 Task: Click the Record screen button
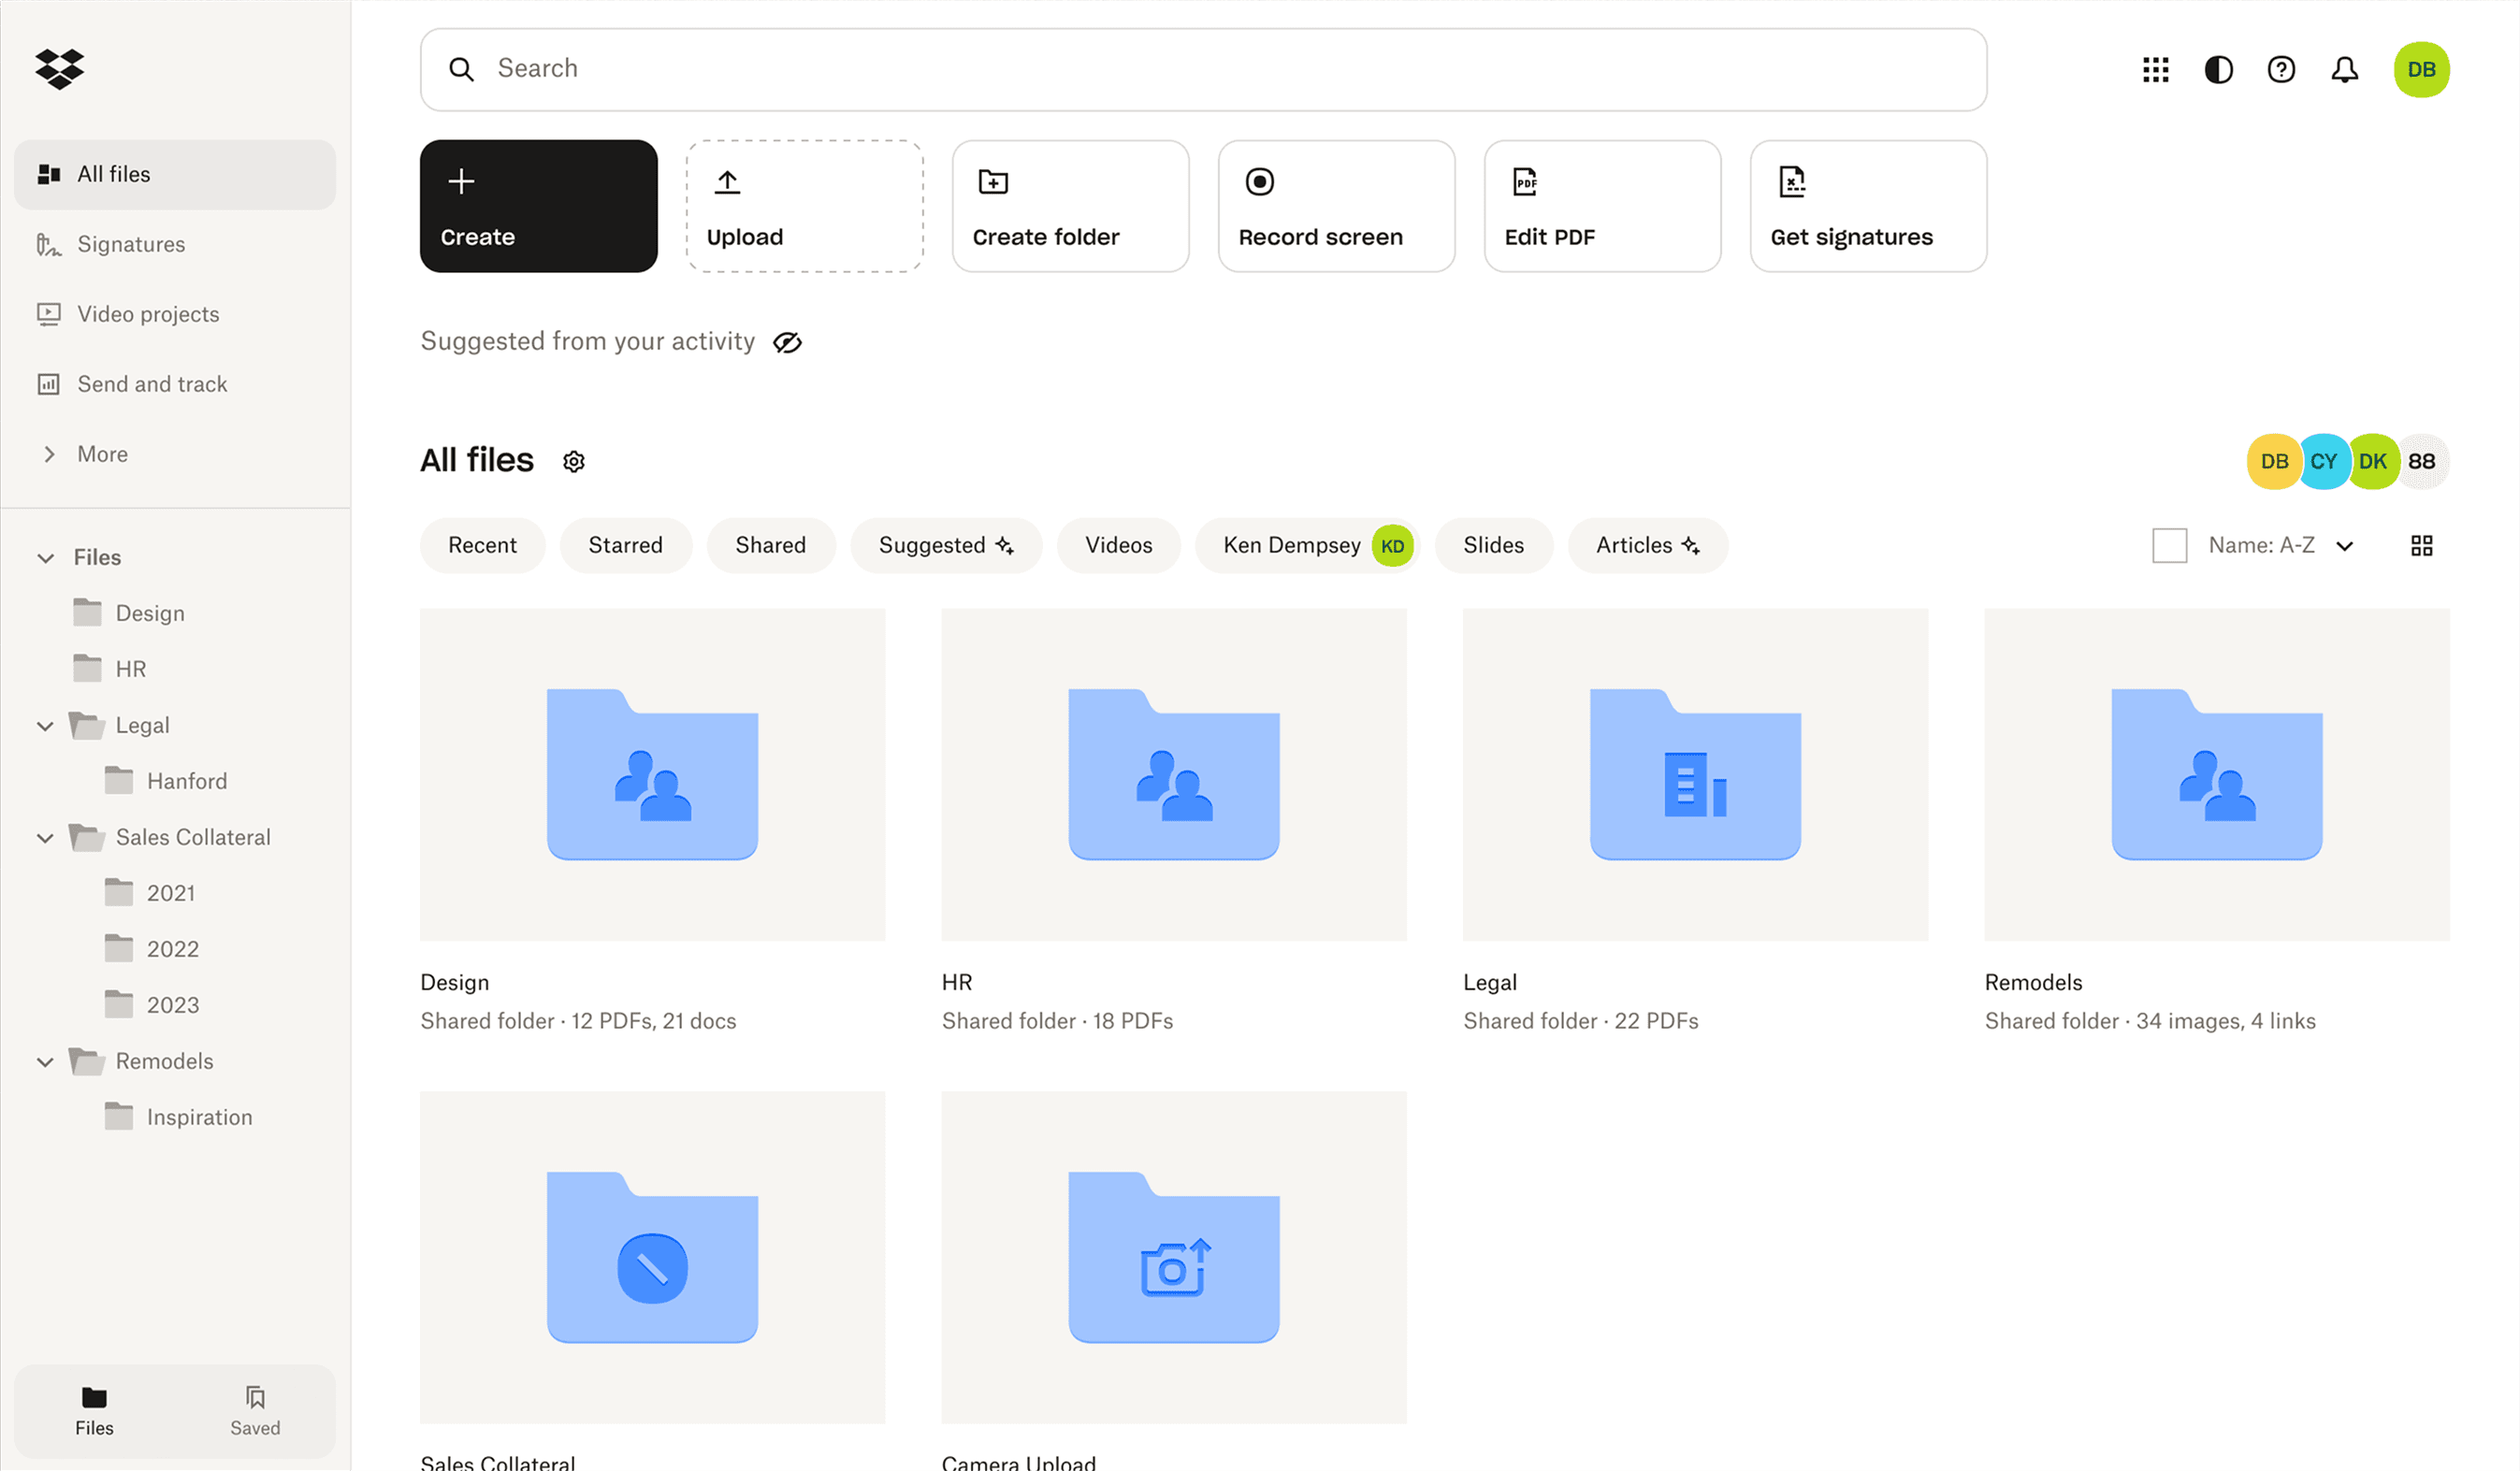(1335, 206)
